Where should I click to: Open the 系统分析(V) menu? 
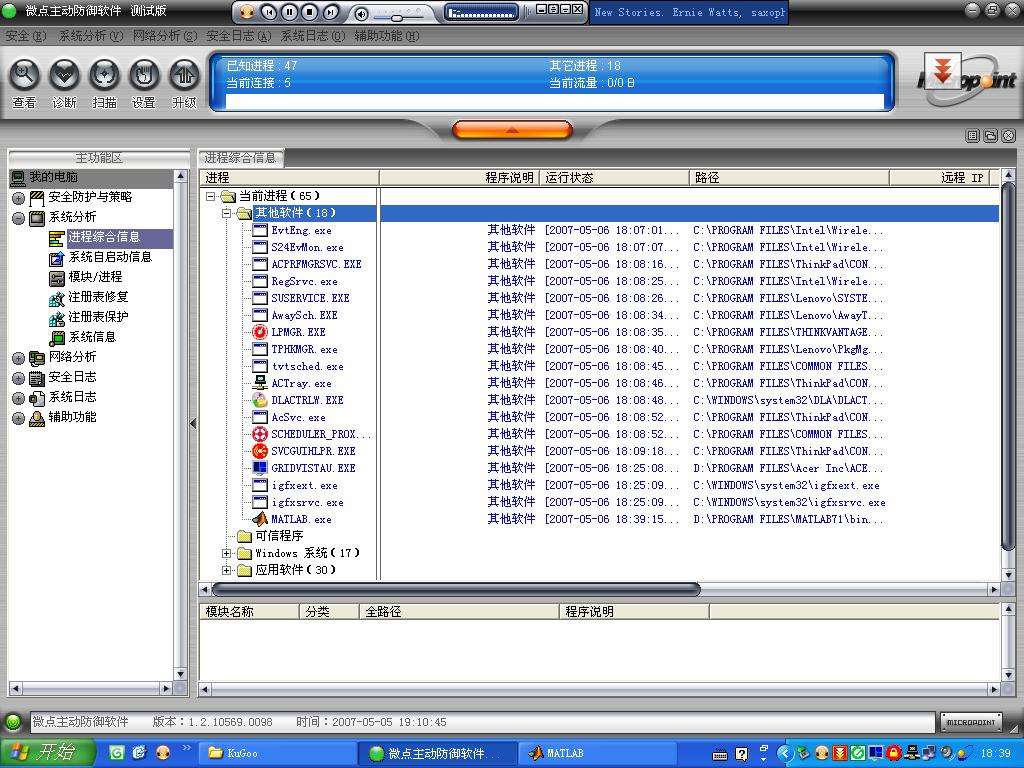click(91, 36)
